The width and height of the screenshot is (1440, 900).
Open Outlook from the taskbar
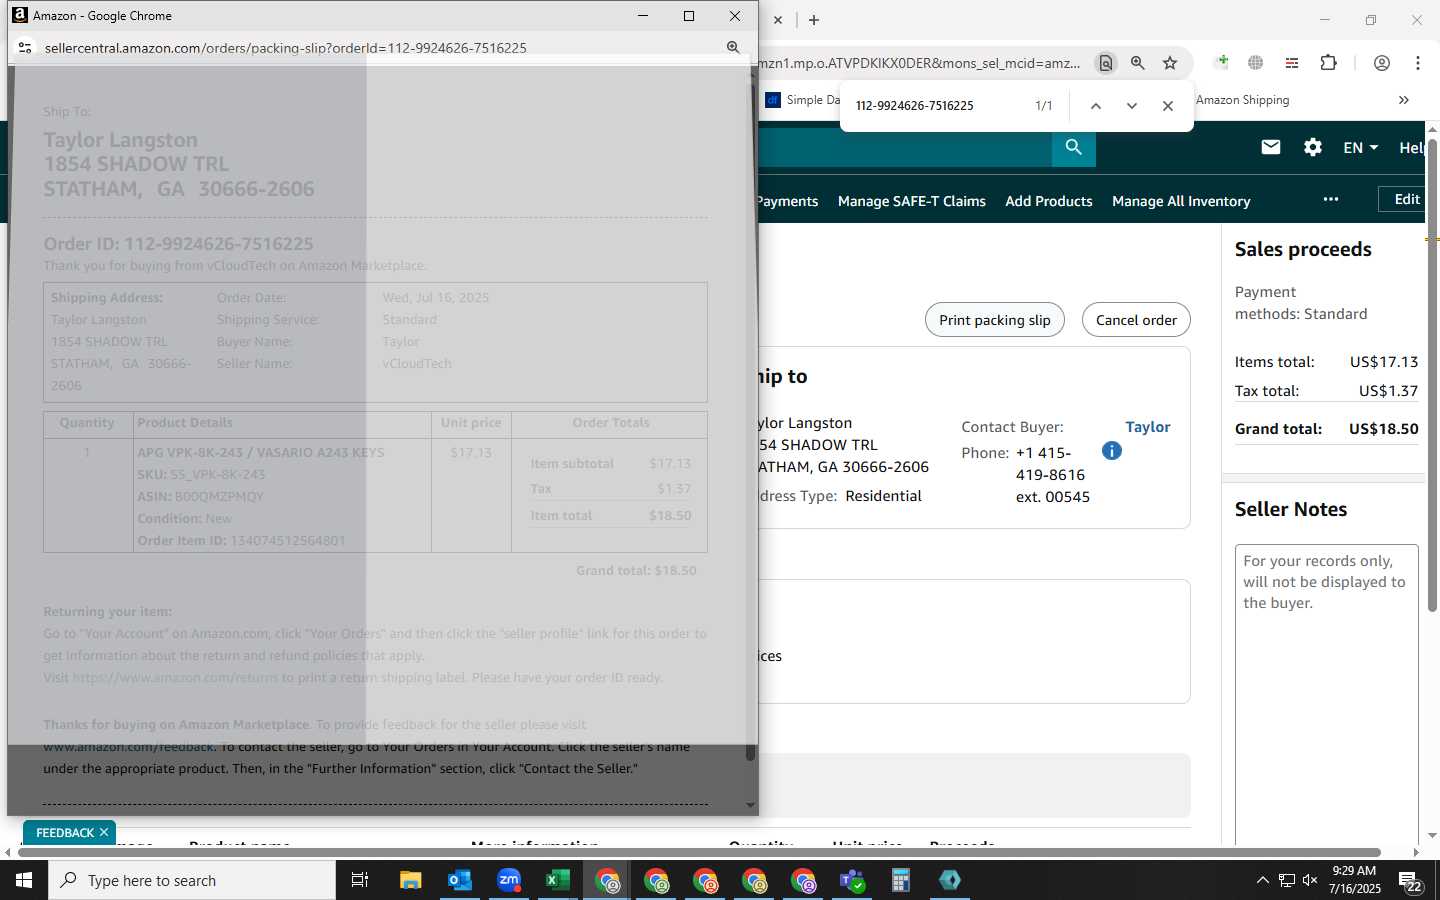click(460, 880)
